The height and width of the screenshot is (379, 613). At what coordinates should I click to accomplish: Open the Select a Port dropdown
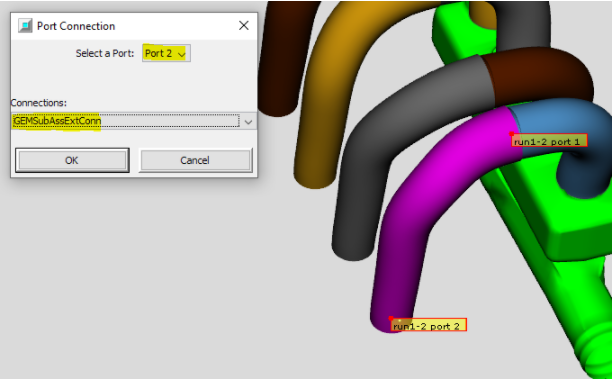(x=166, y=53)
